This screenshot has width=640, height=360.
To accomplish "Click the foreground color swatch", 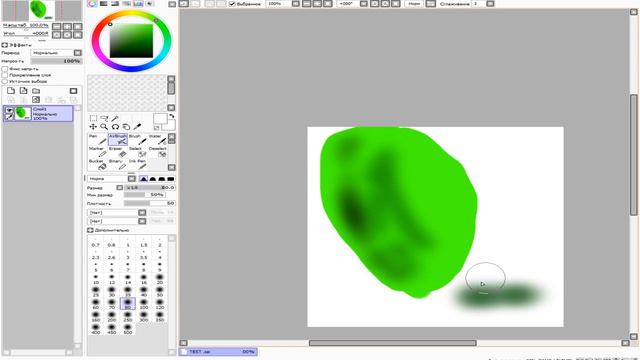I will pos(160,119).
